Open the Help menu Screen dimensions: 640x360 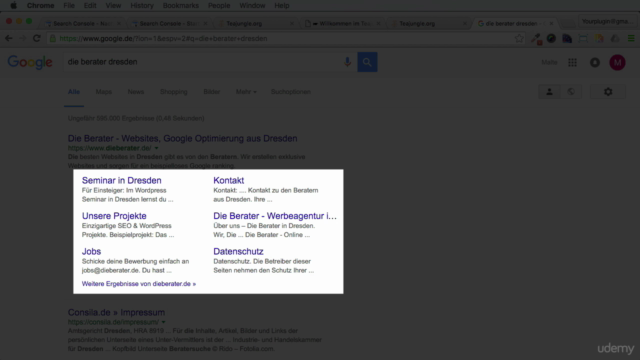pos(282,5)
